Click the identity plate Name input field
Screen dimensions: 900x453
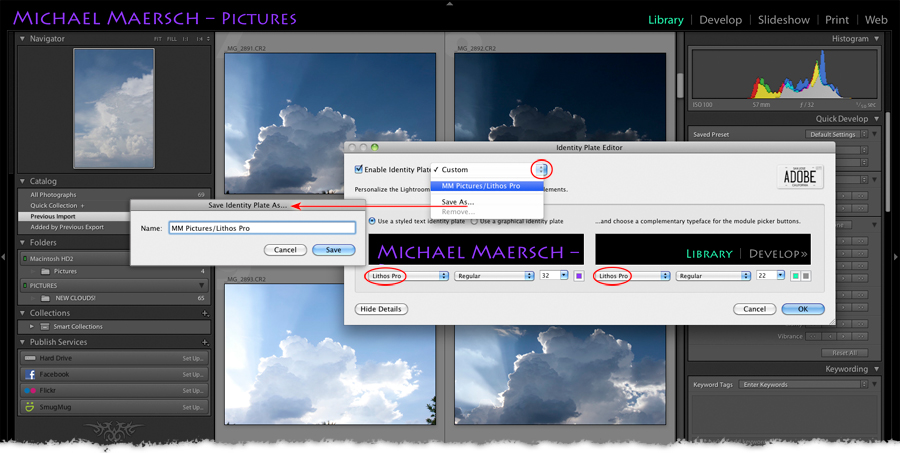click(x=262, y=229)
